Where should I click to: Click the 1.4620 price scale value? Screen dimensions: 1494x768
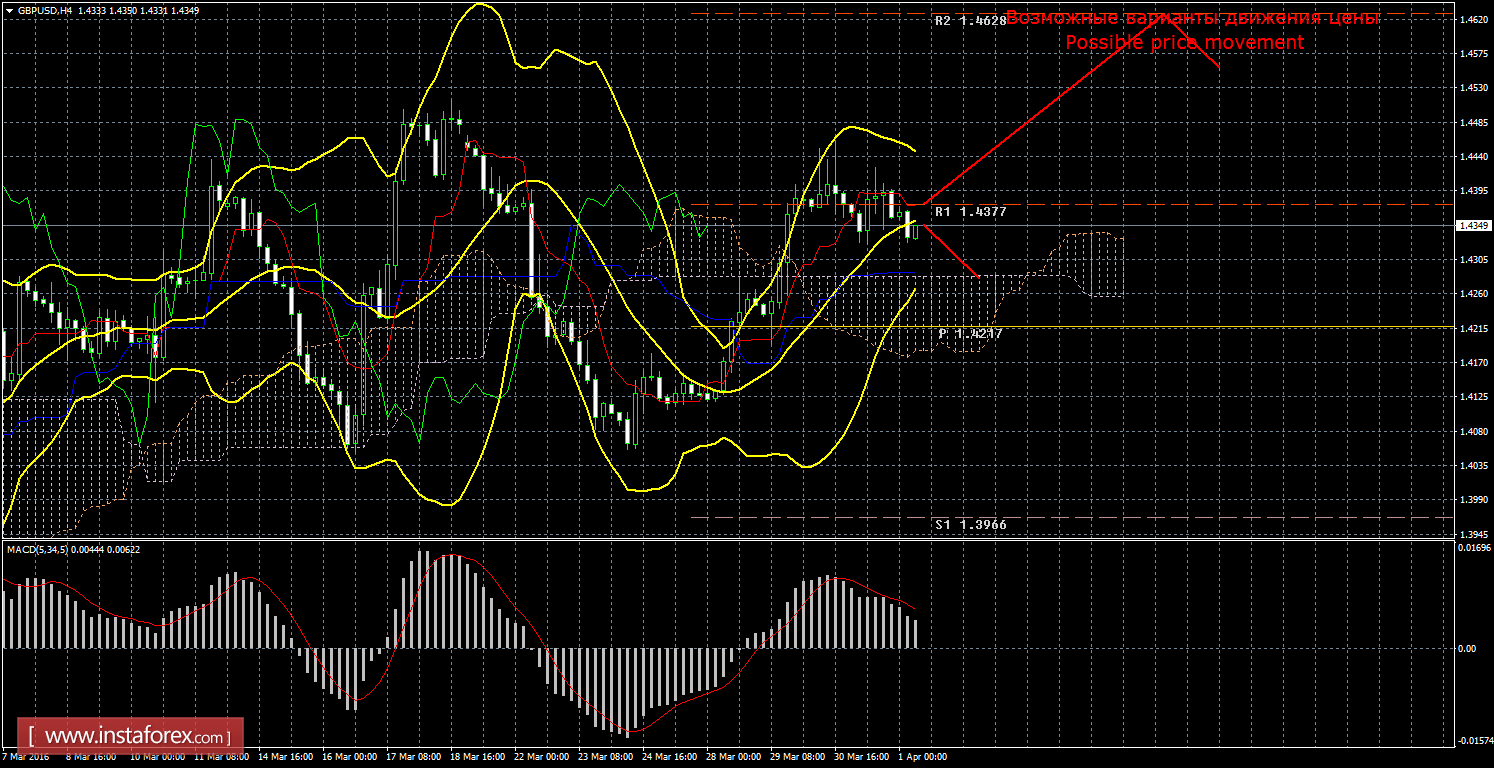click(1472, 20)
